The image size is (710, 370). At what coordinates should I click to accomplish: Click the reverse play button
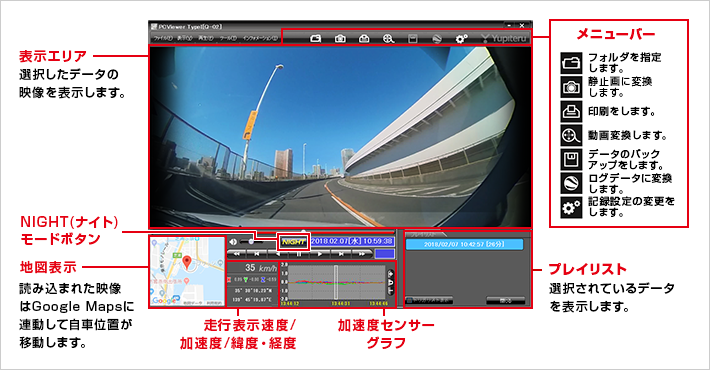click(x=278, y=254)
